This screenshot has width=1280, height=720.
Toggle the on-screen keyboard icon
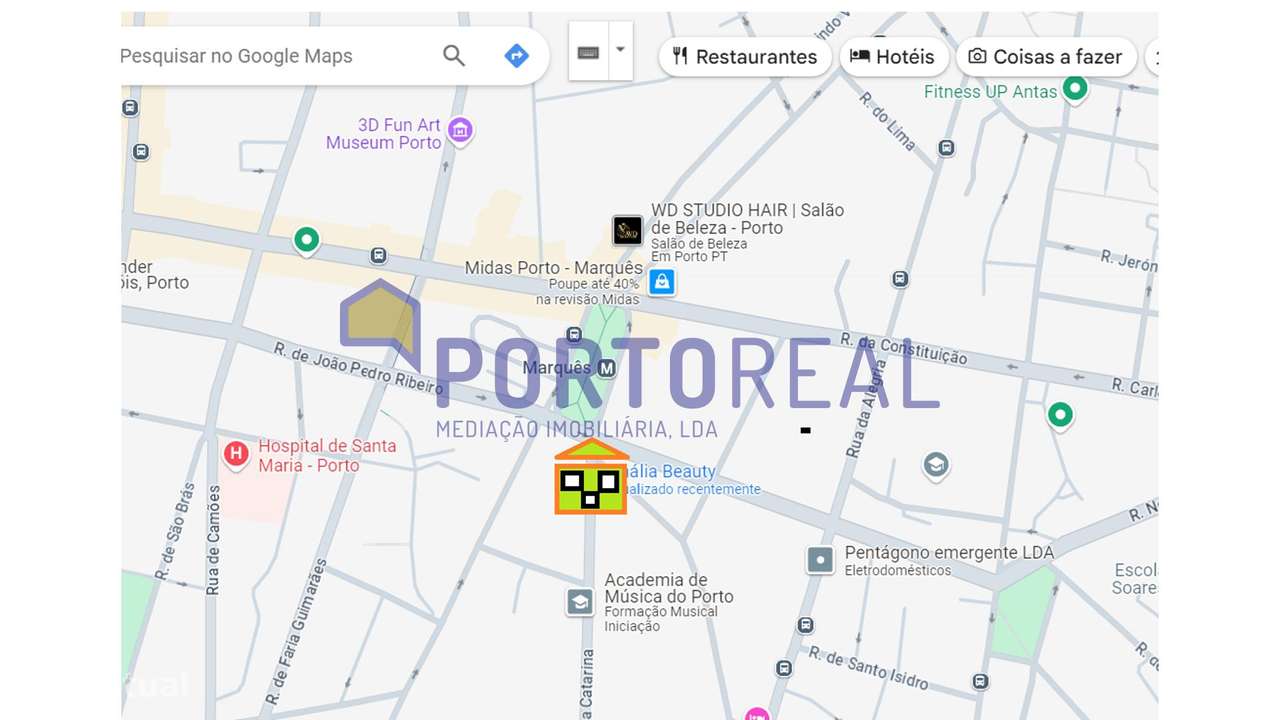point(588,52)
